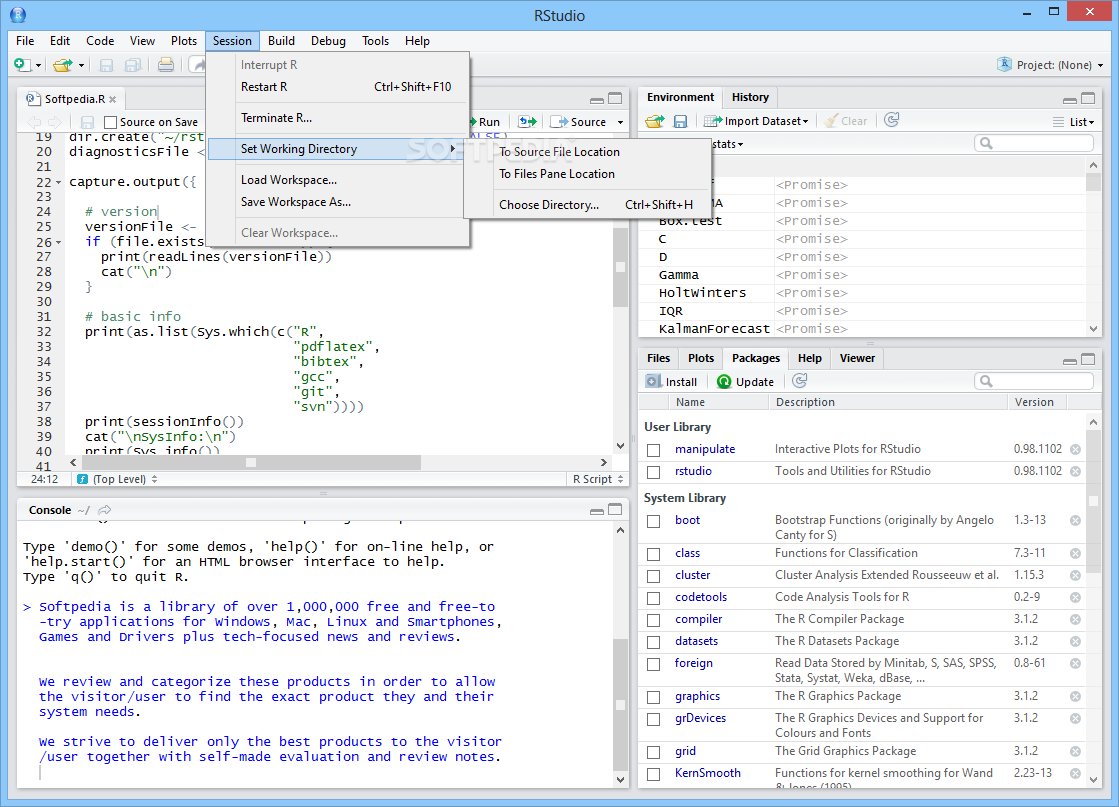Maximize the Environment pane
The image size is (1119, 807).
pos(1088,98)
